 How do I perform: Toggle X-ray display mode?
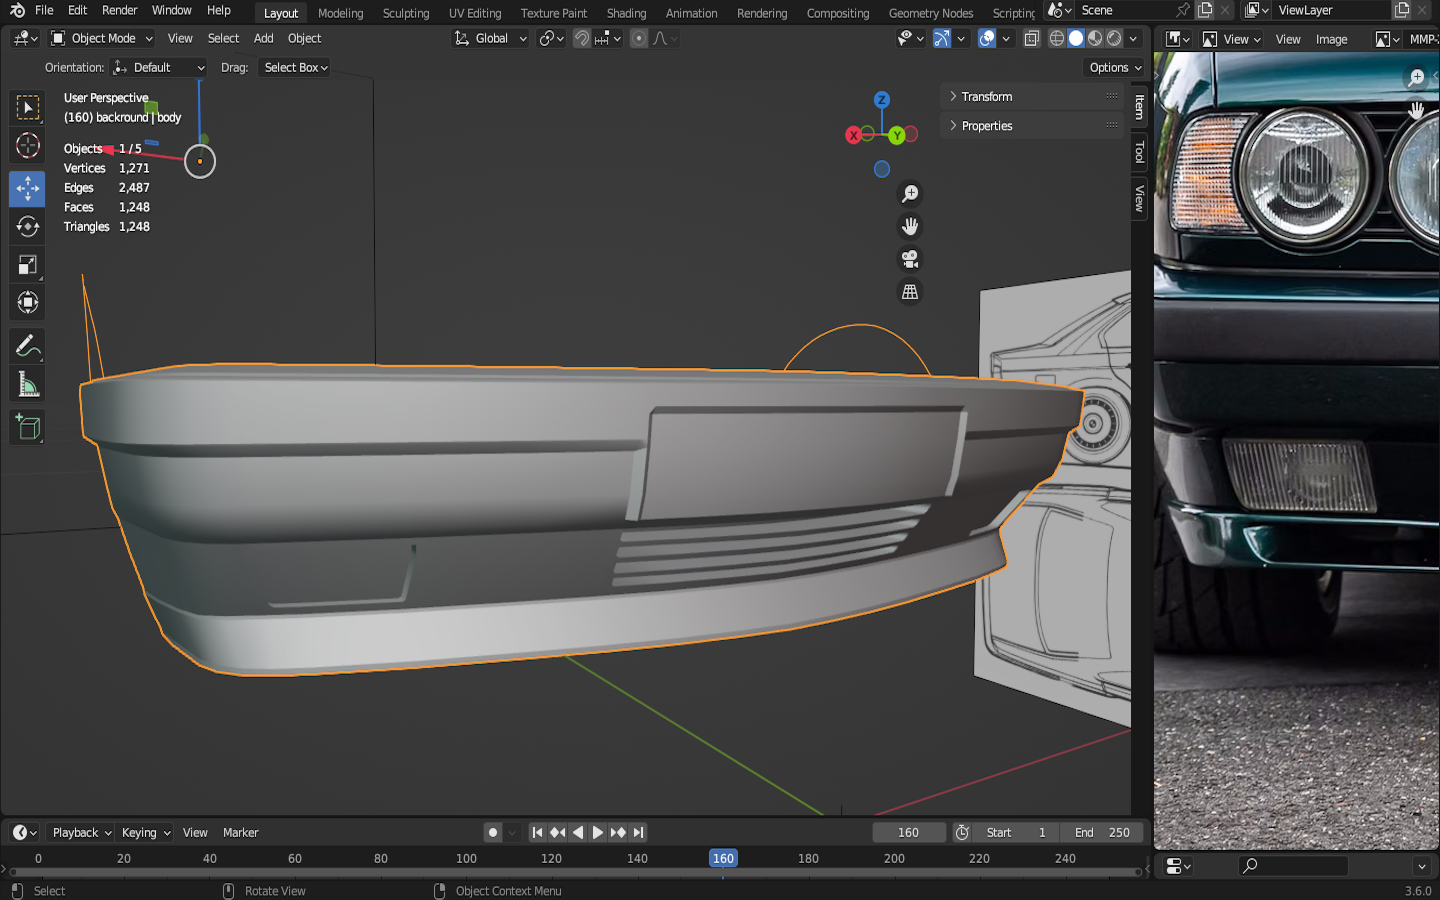[x=1032, y=38]
